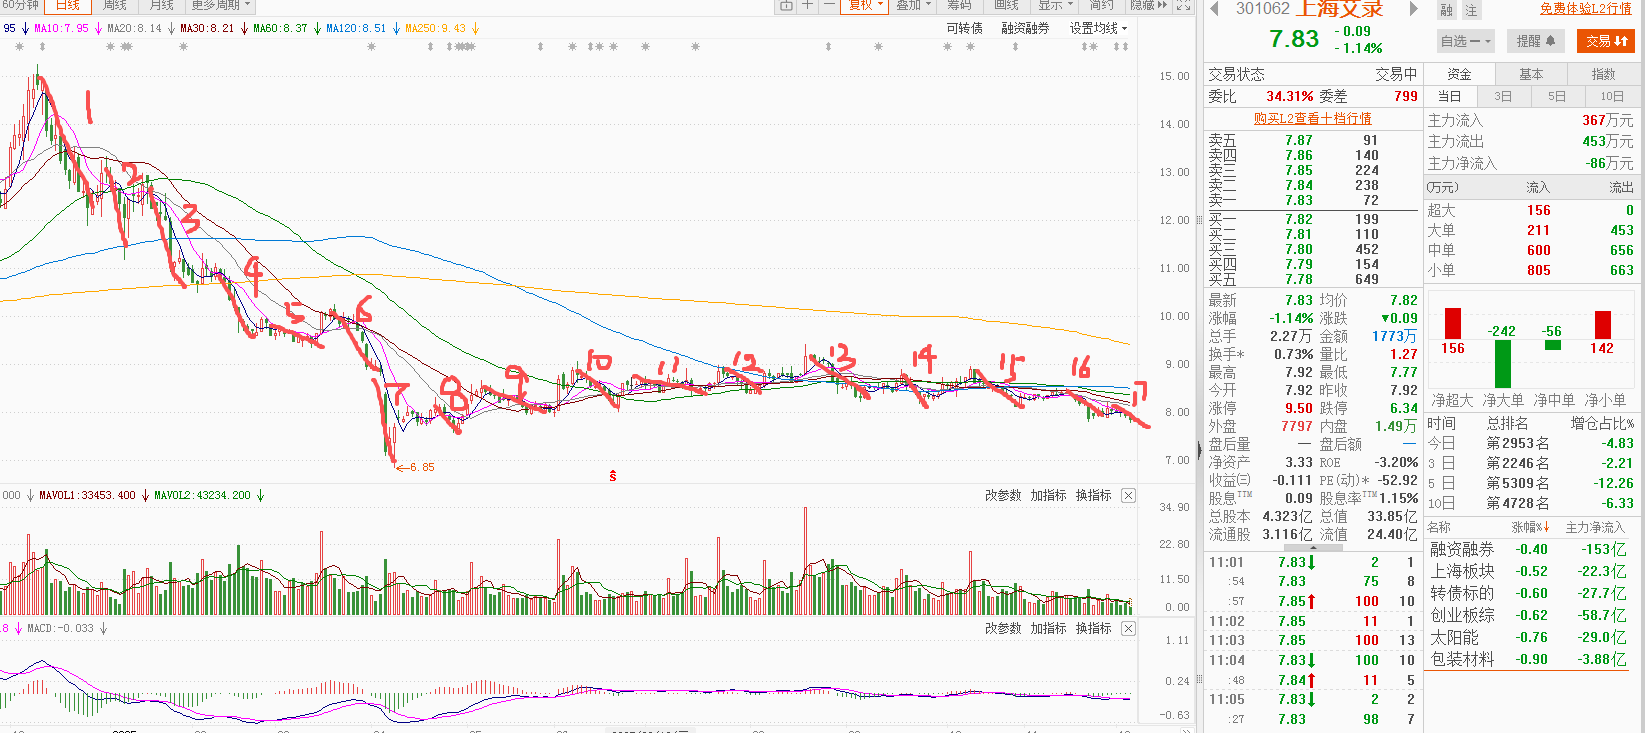
Task: Click 加指标 in volume panel
Action: click(x=1048, y=495)
